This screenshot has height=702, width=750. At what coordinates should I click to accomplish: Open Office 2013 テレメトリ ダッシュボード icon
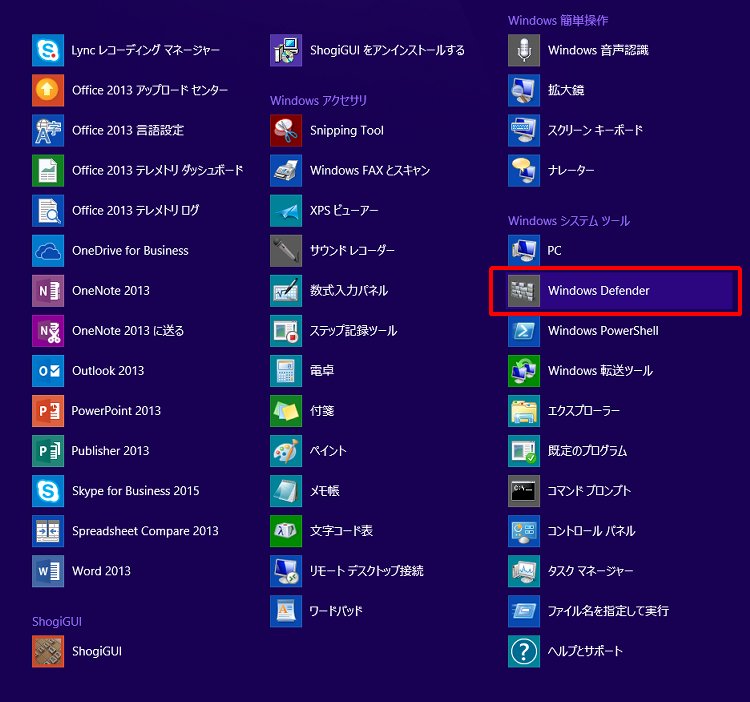pyautogui.click(x=48, y=170)
